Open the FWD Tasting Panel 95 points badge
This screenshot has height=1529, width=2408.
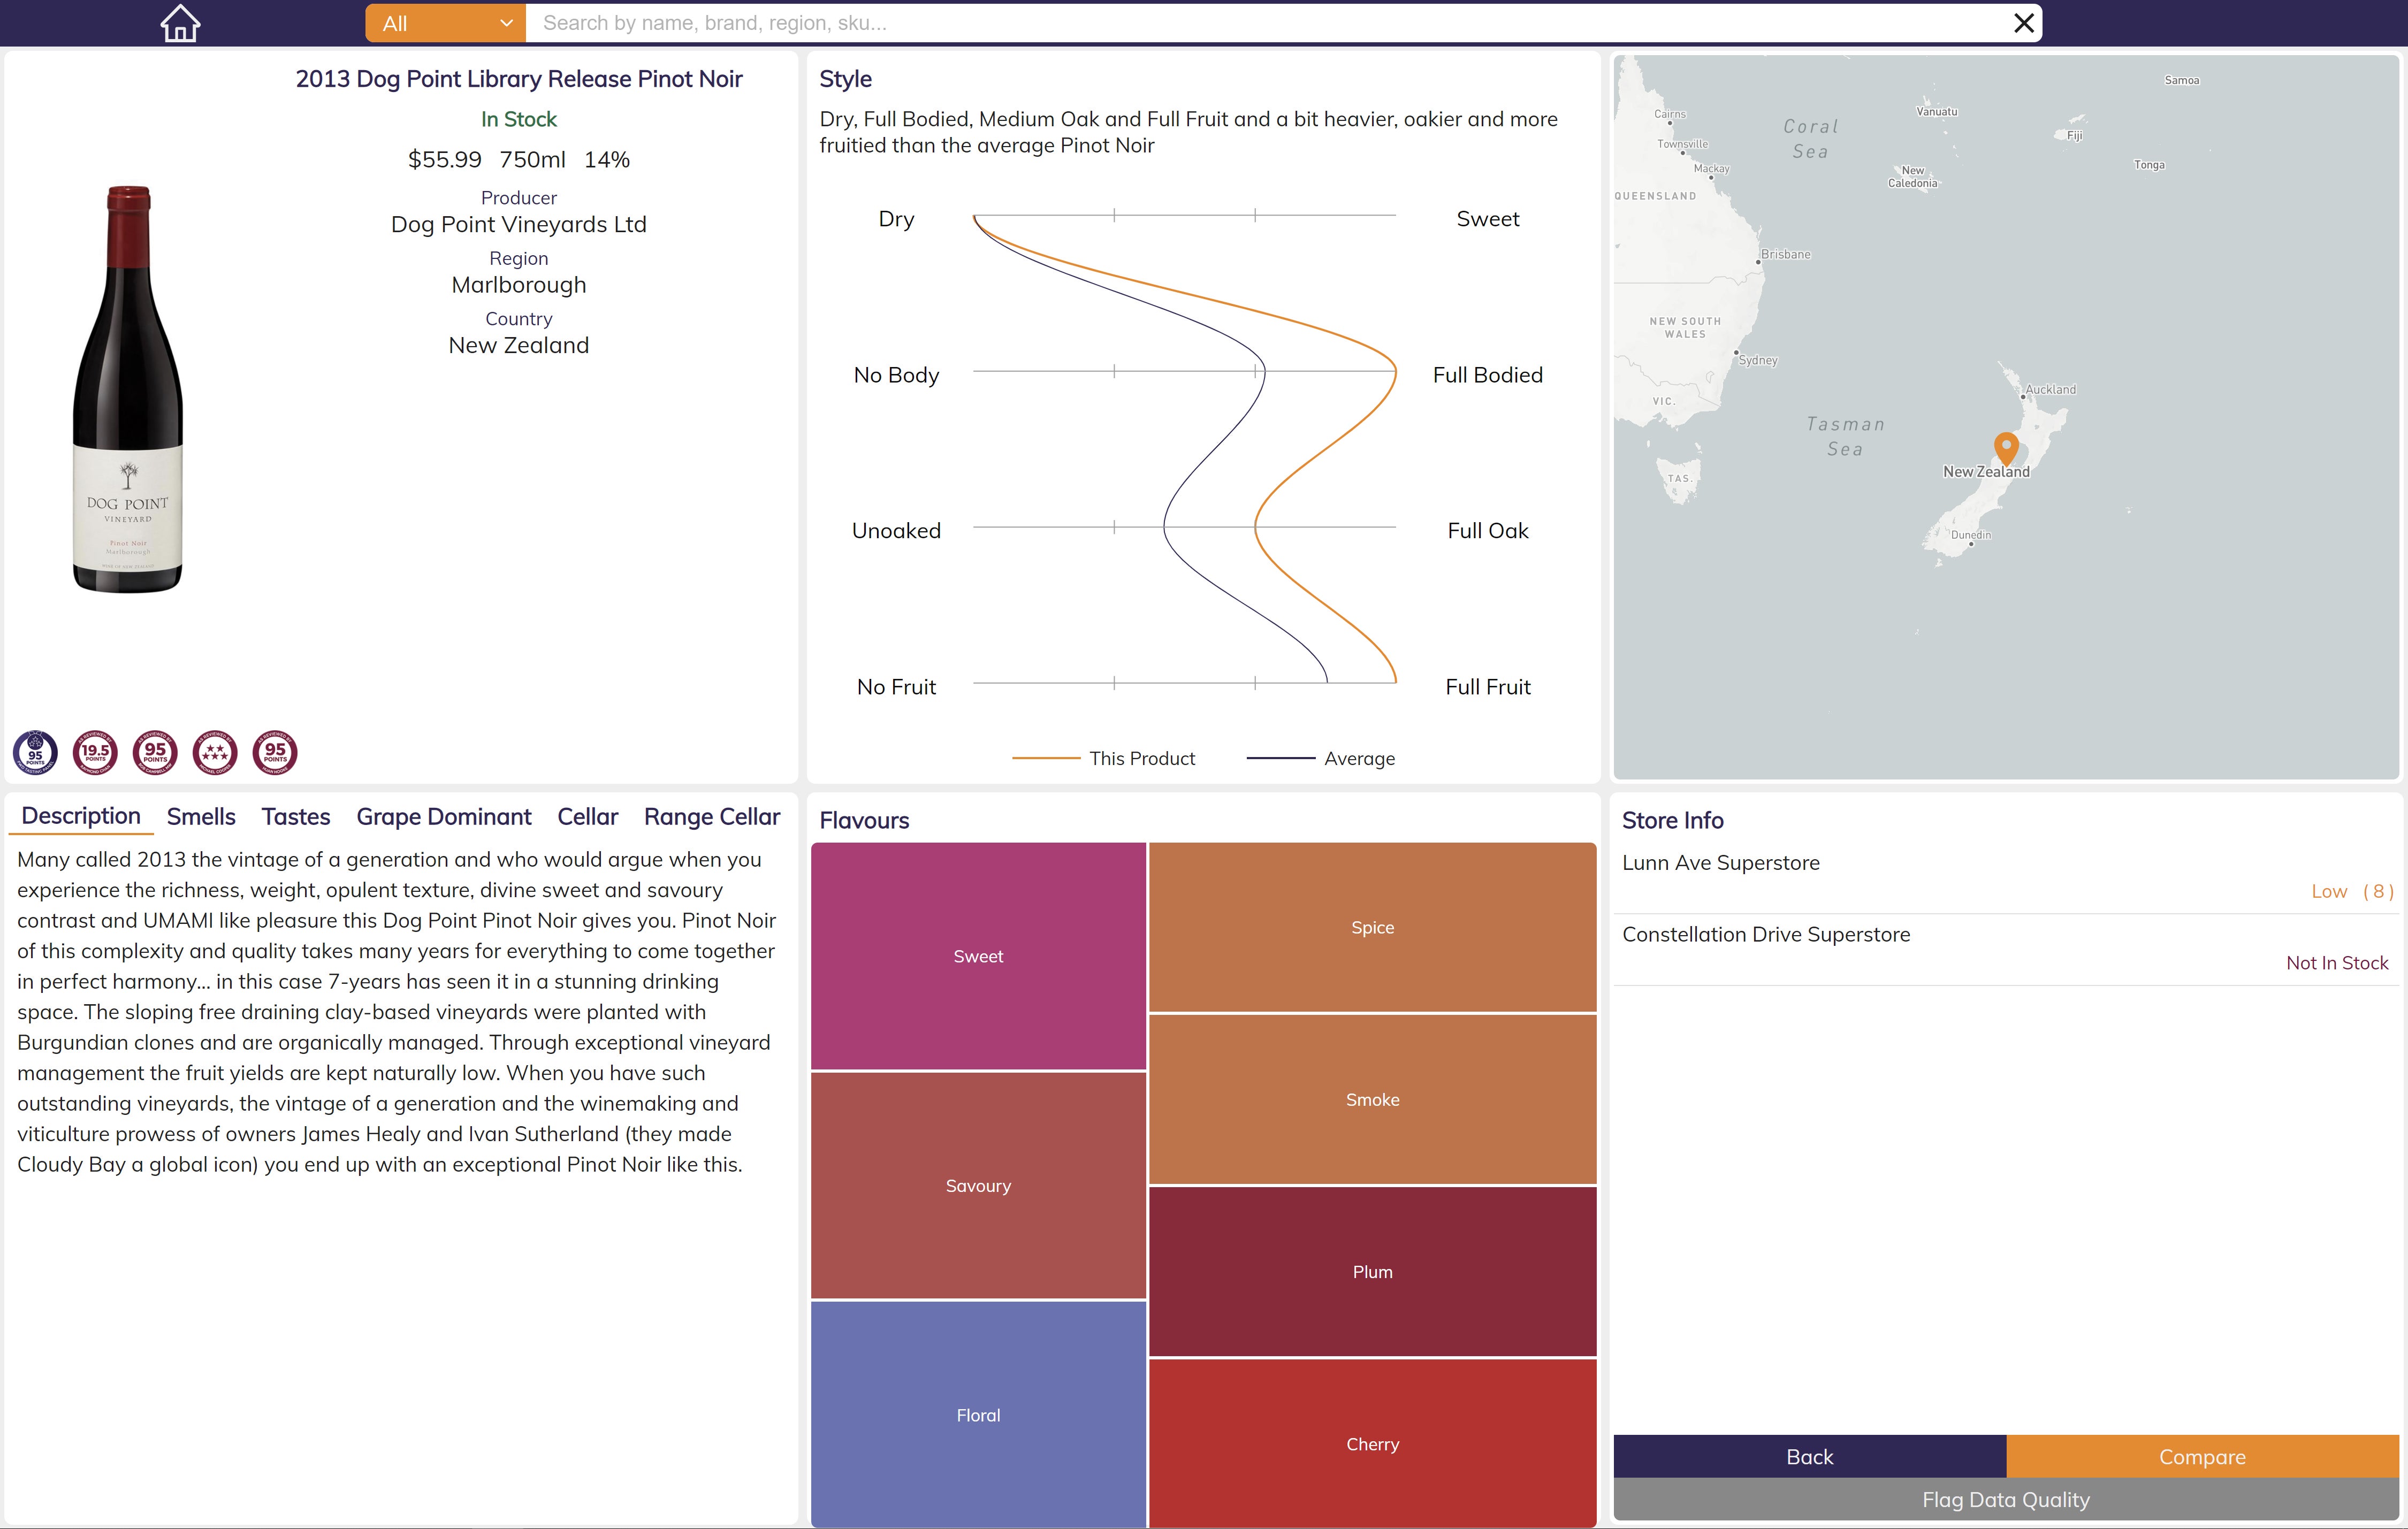[35, 752]
